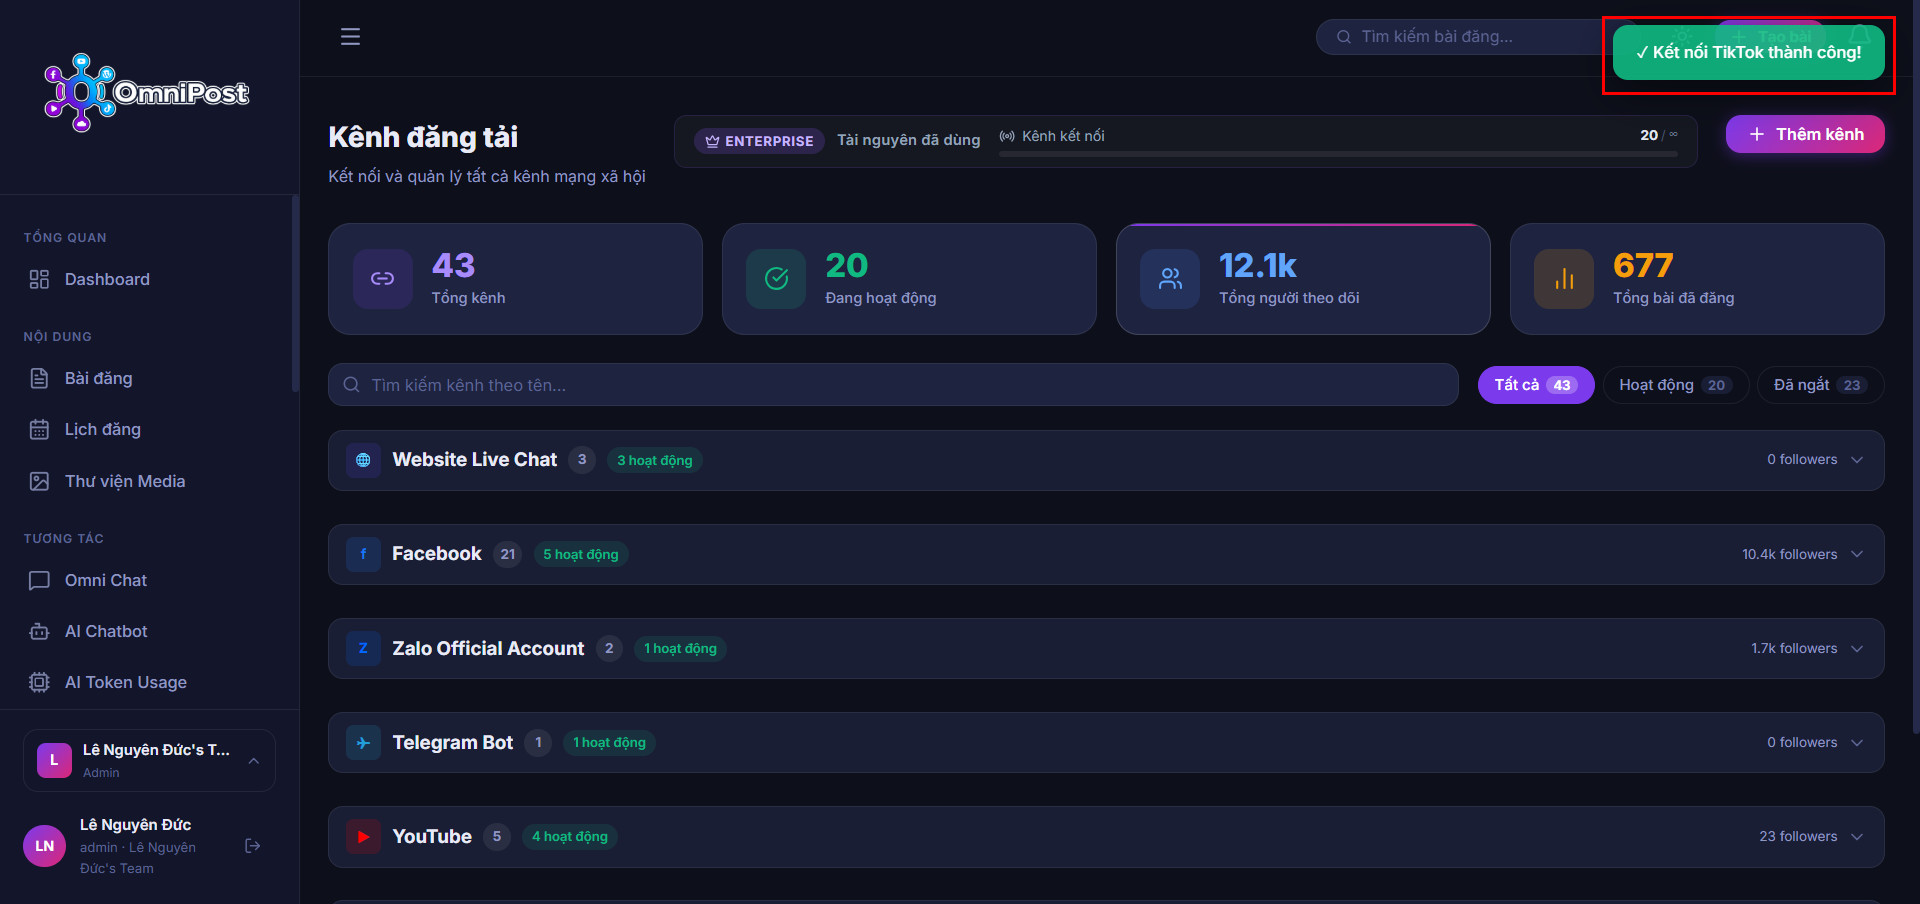Expand Zalo Official Account chevron

[x=1857, y=648]
